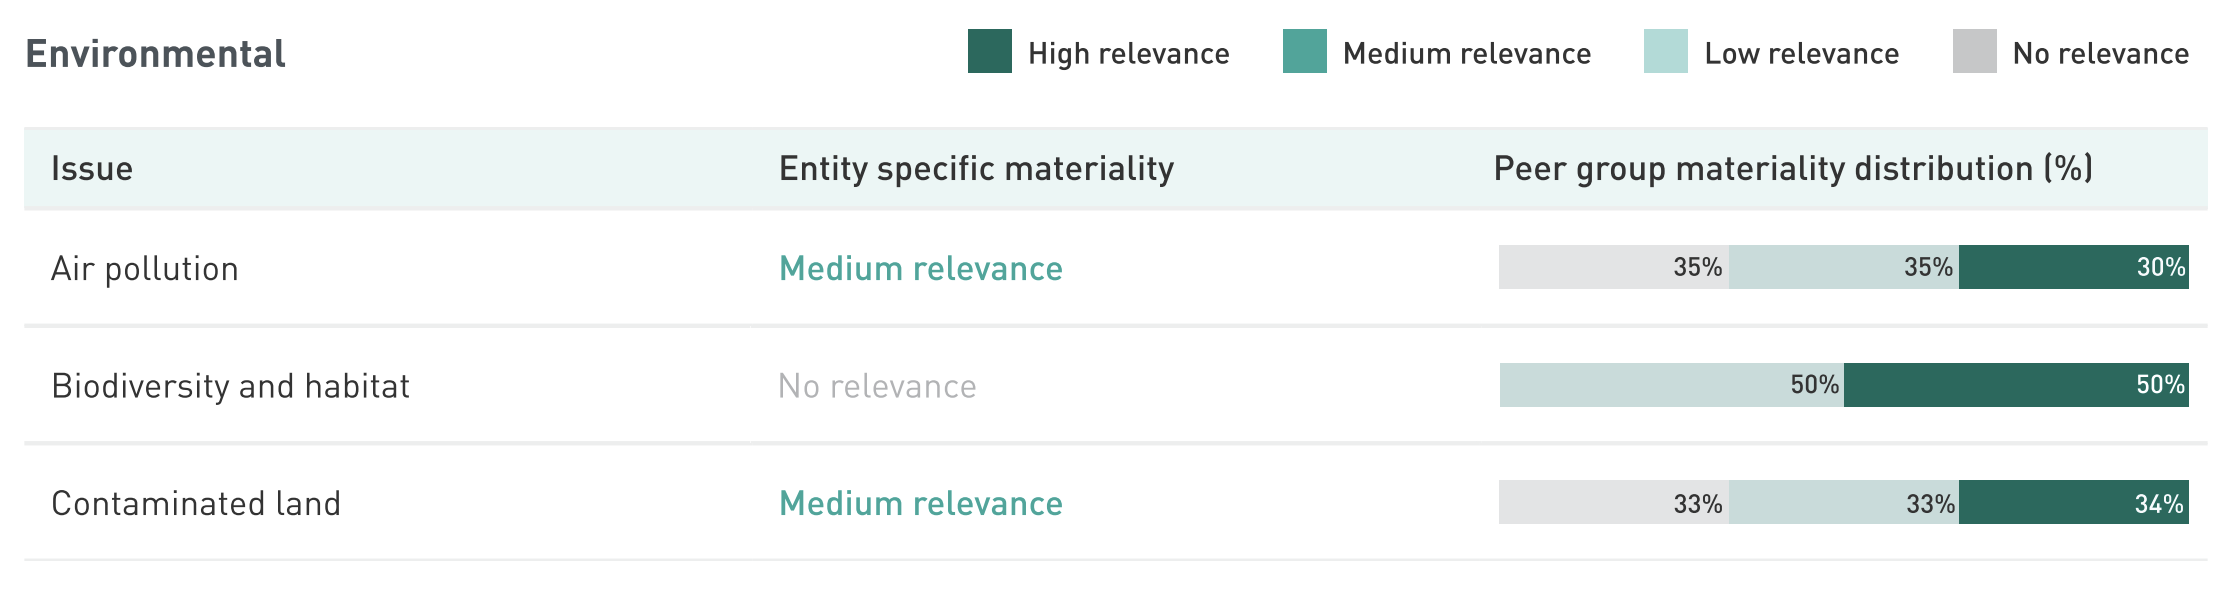Click the 30% high relevance bar for Air pollution

[x=2073, y=267]
